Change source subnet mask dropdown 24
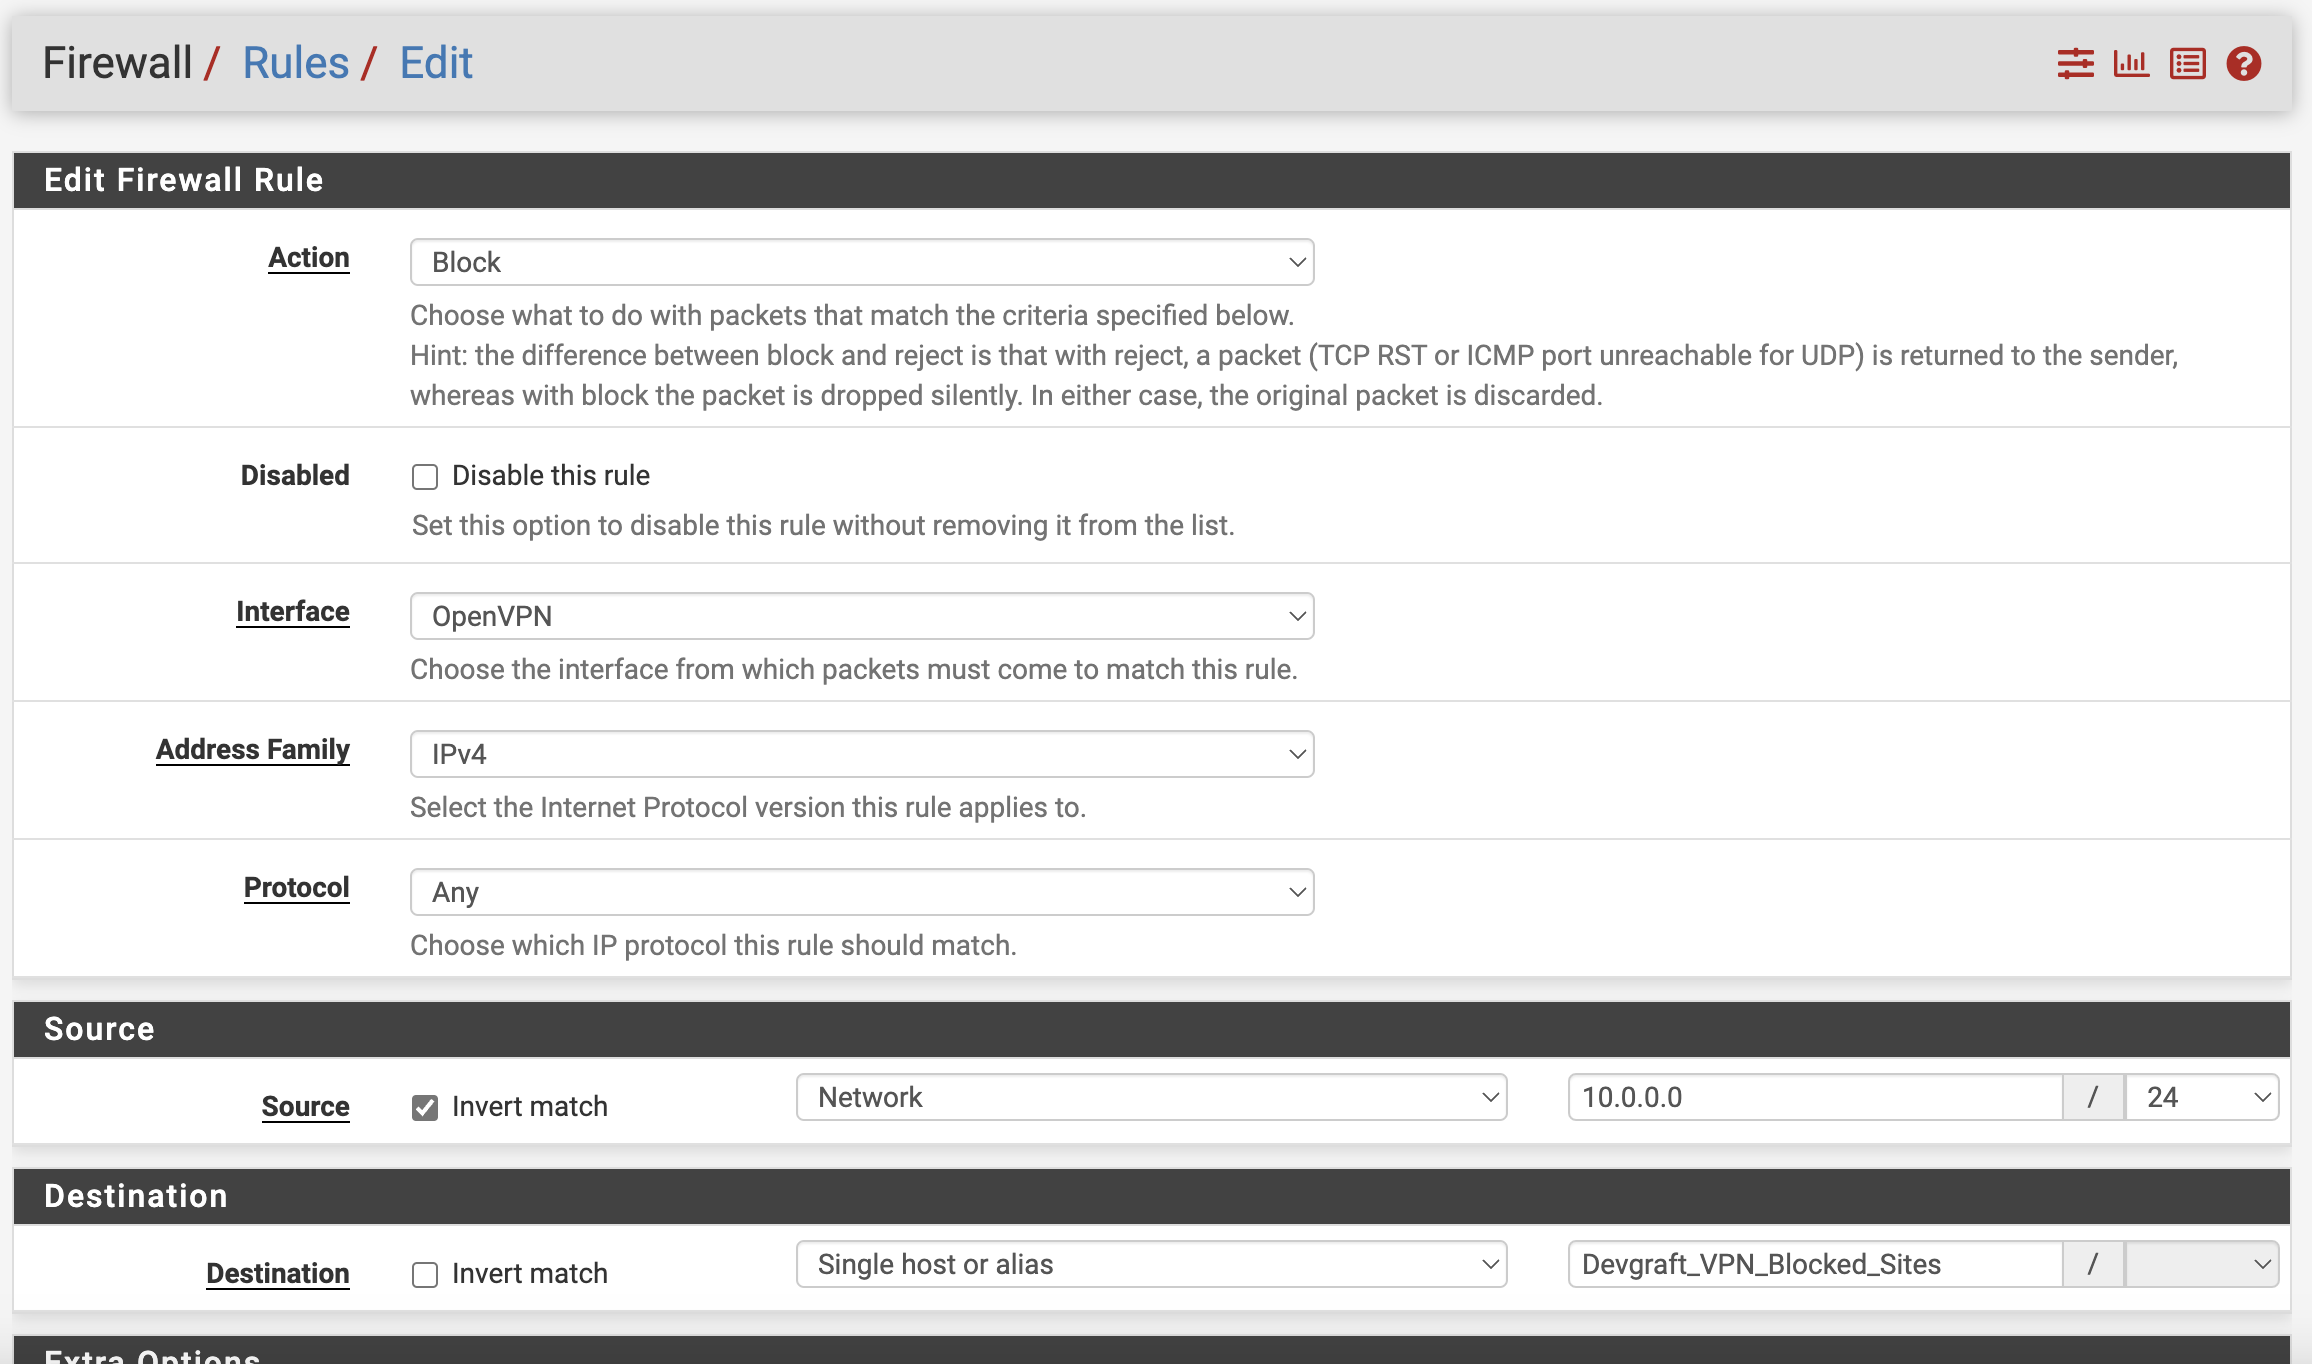 click(2201, 1097)
